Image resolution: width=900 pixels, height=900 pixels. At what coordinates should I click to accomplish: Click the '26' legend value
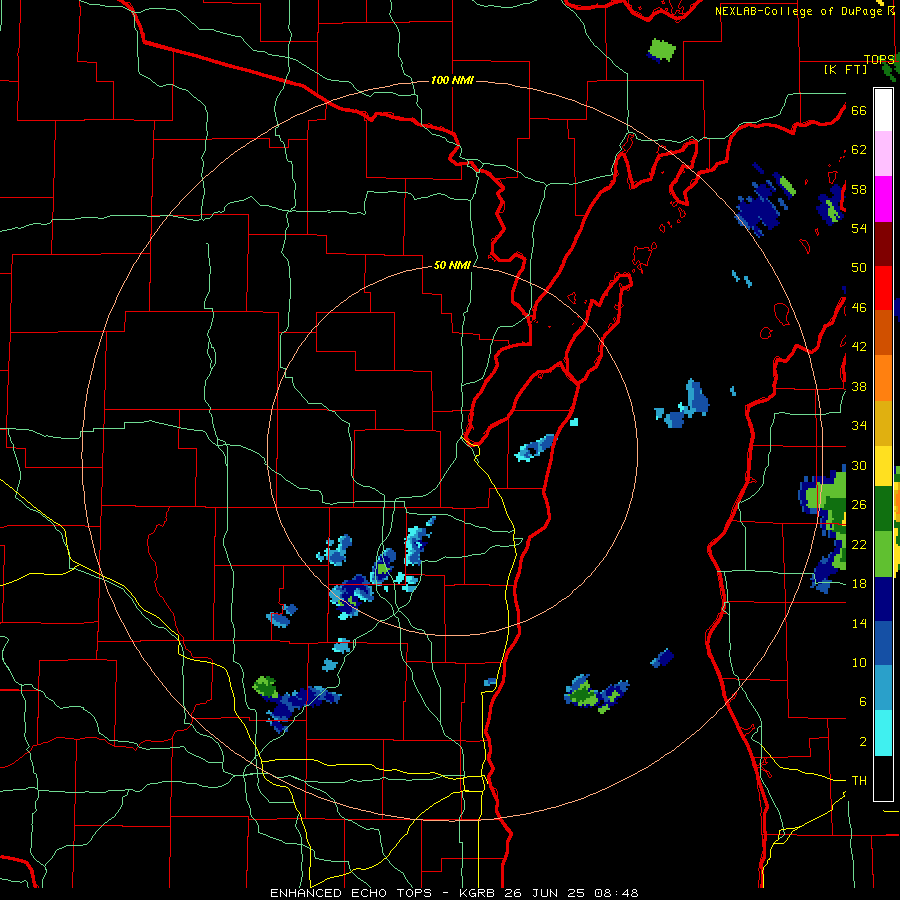[859, 505]
